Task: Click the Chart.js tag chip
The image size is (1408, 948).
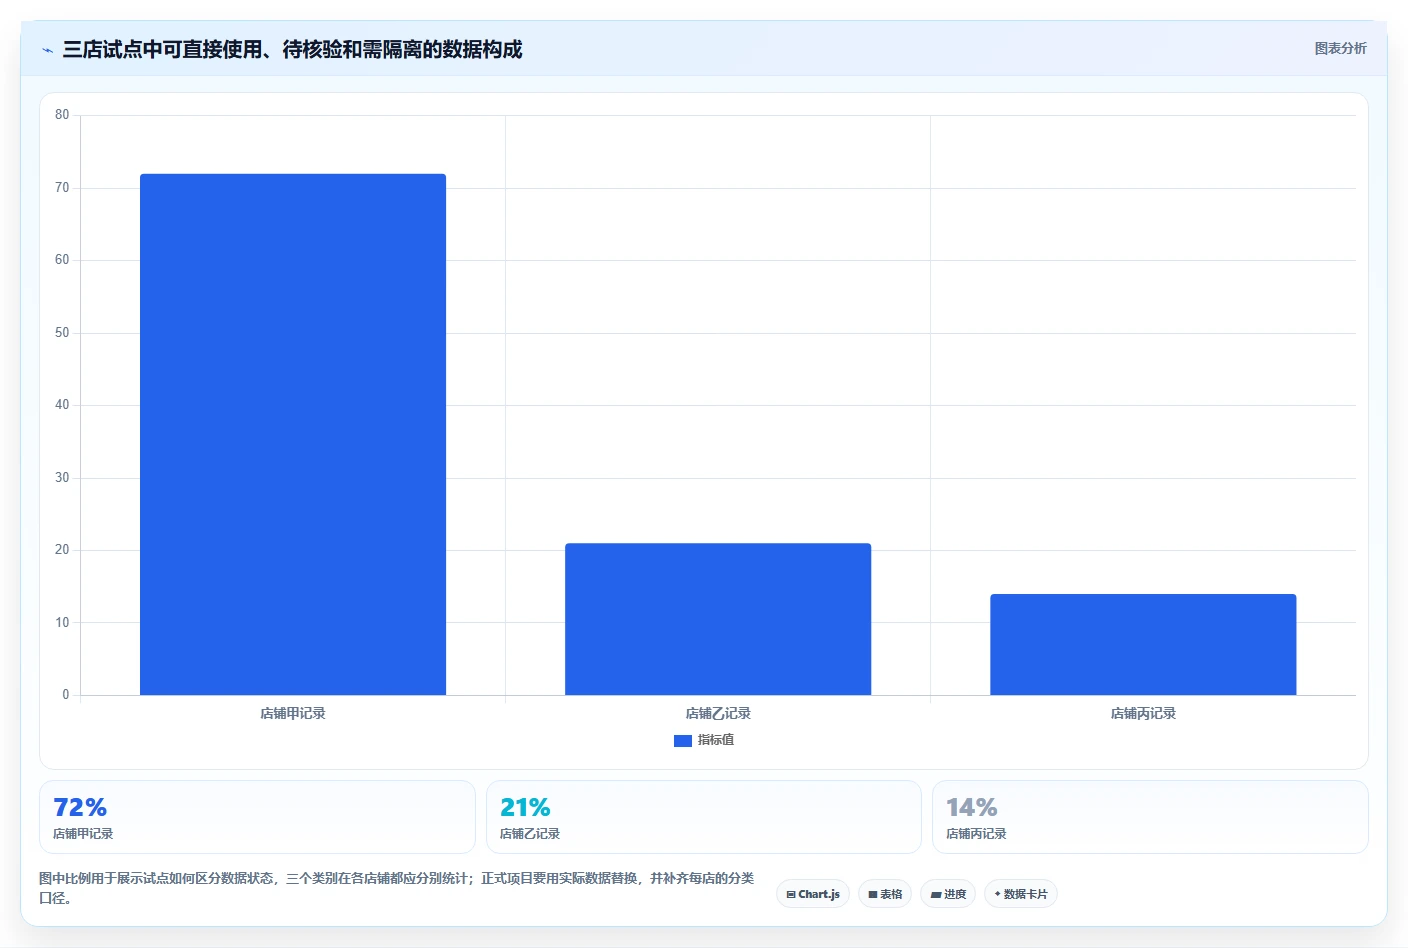Action: pos(813,894)
